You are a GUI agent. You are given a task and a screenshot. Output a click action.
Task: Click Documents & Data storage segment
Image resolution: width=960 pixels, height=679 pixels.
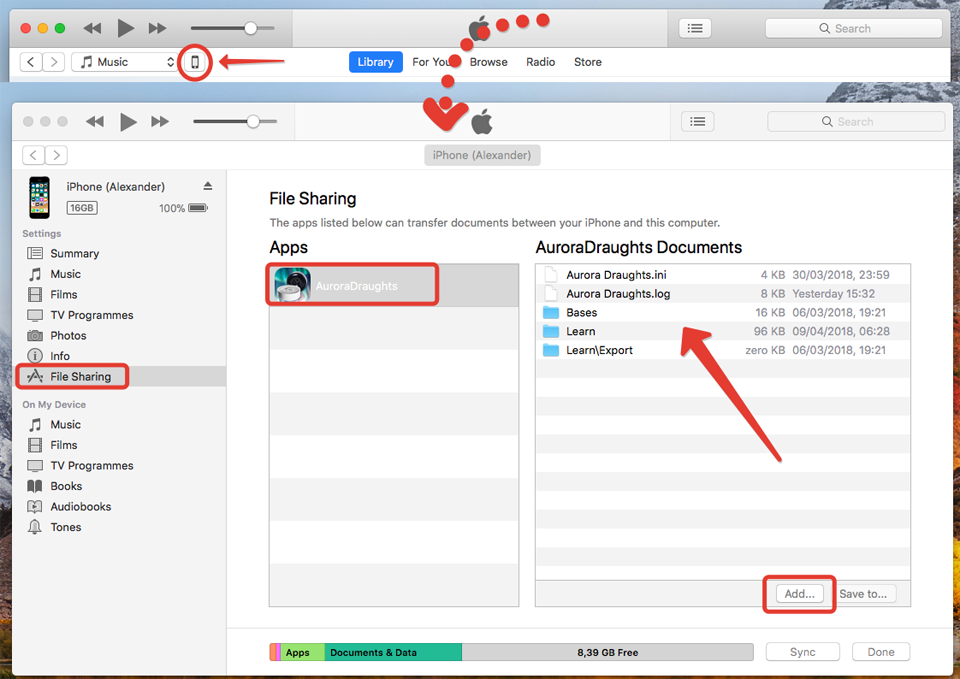(393, 652)
